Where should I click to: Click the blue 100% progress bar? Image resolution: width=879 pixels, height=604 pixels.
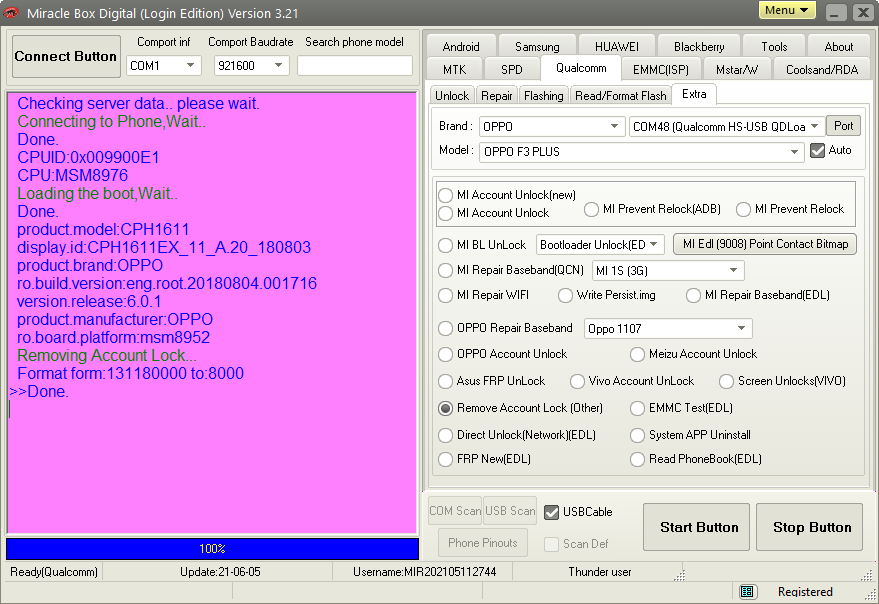pyautogui.click(x=212, y=548)
